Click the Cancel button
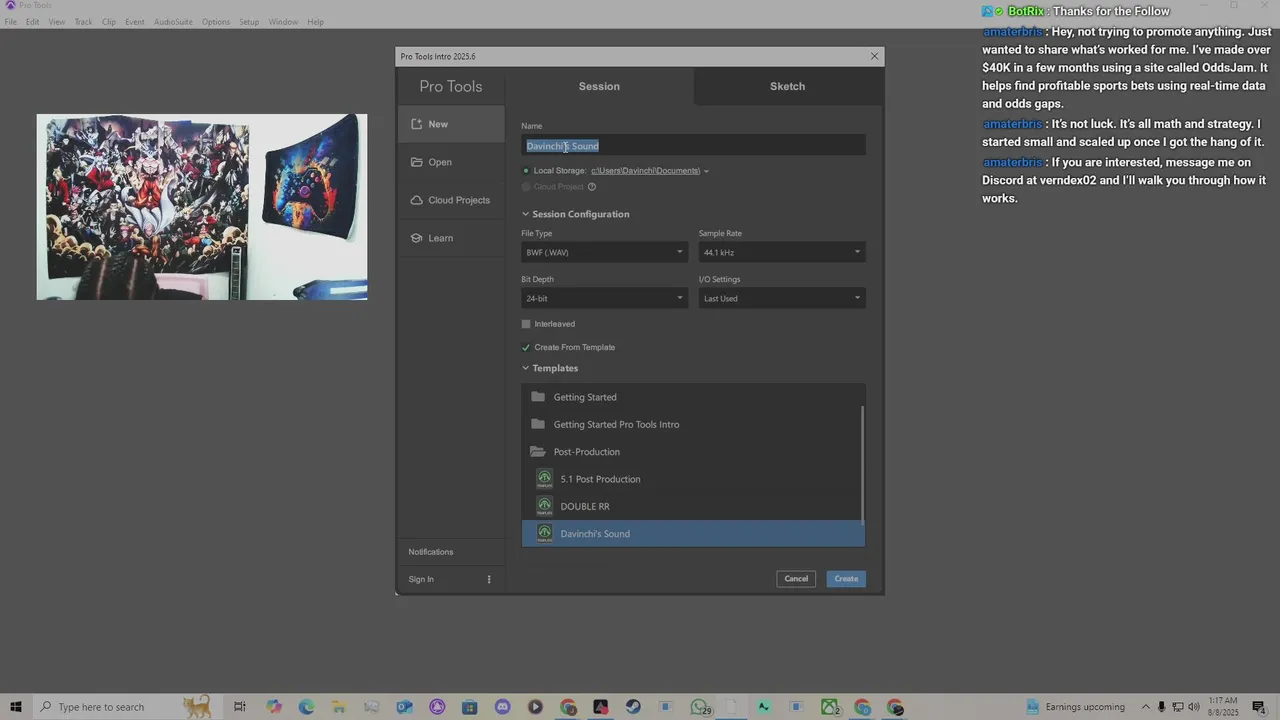Viewport: 1280px width, 720px height. coord(796,579)
